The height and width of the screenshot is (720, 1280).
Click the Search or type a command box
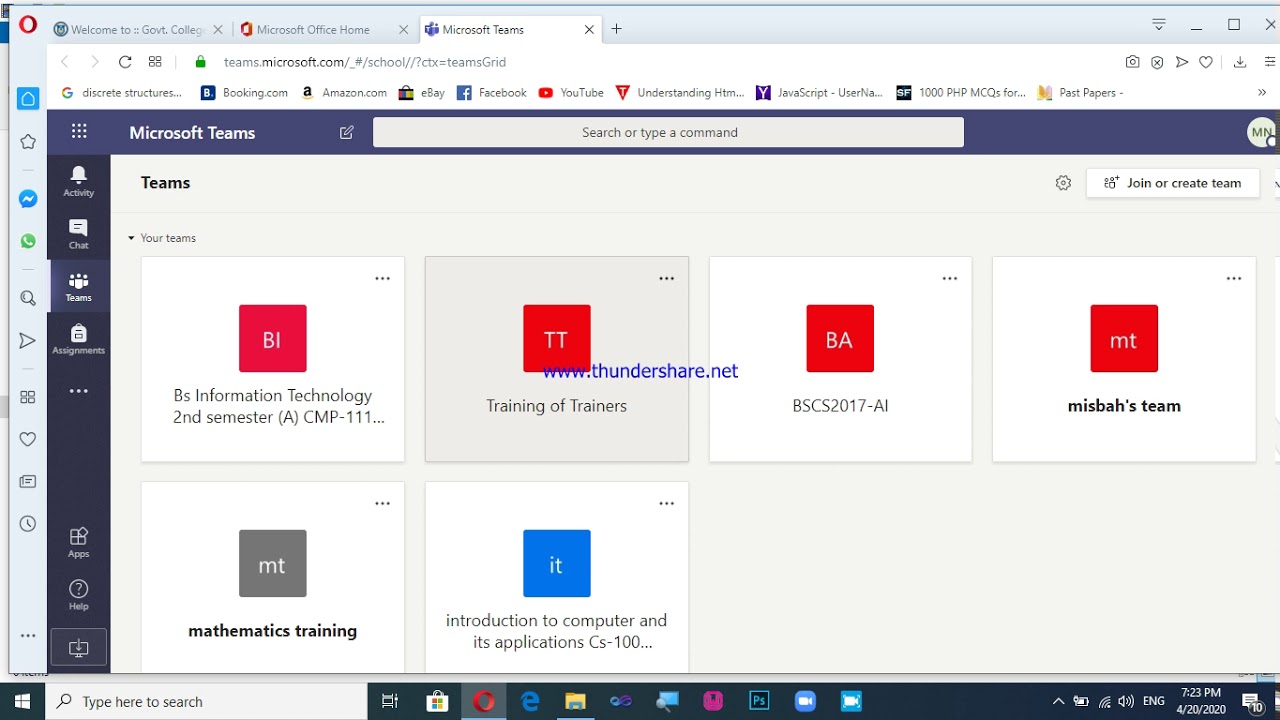668,132
